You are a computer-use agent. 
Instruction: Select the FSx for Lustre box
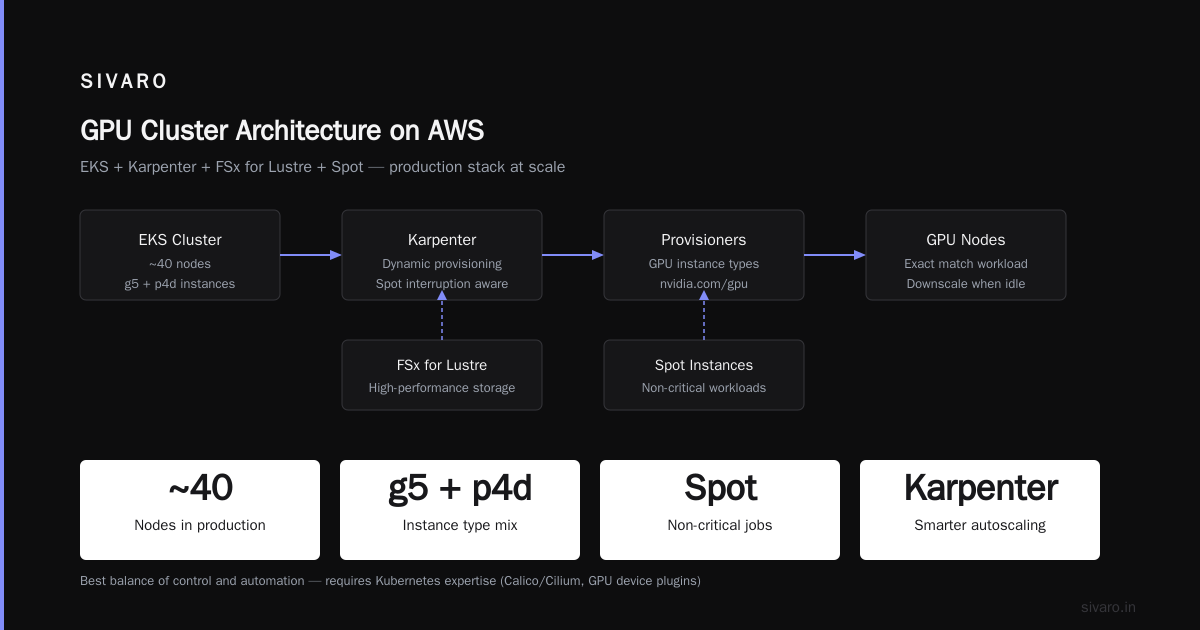point(442,375)
